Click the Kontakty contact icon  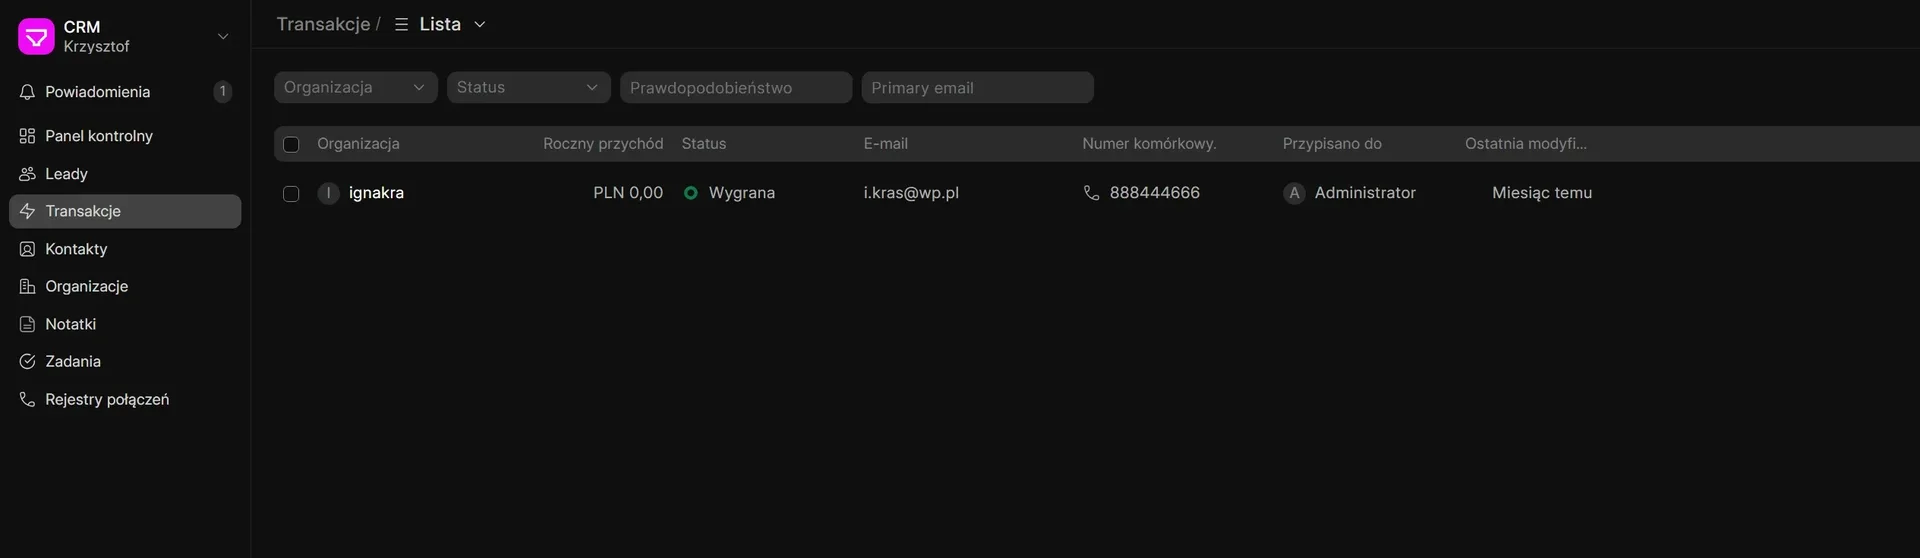(x=27, y=249)
